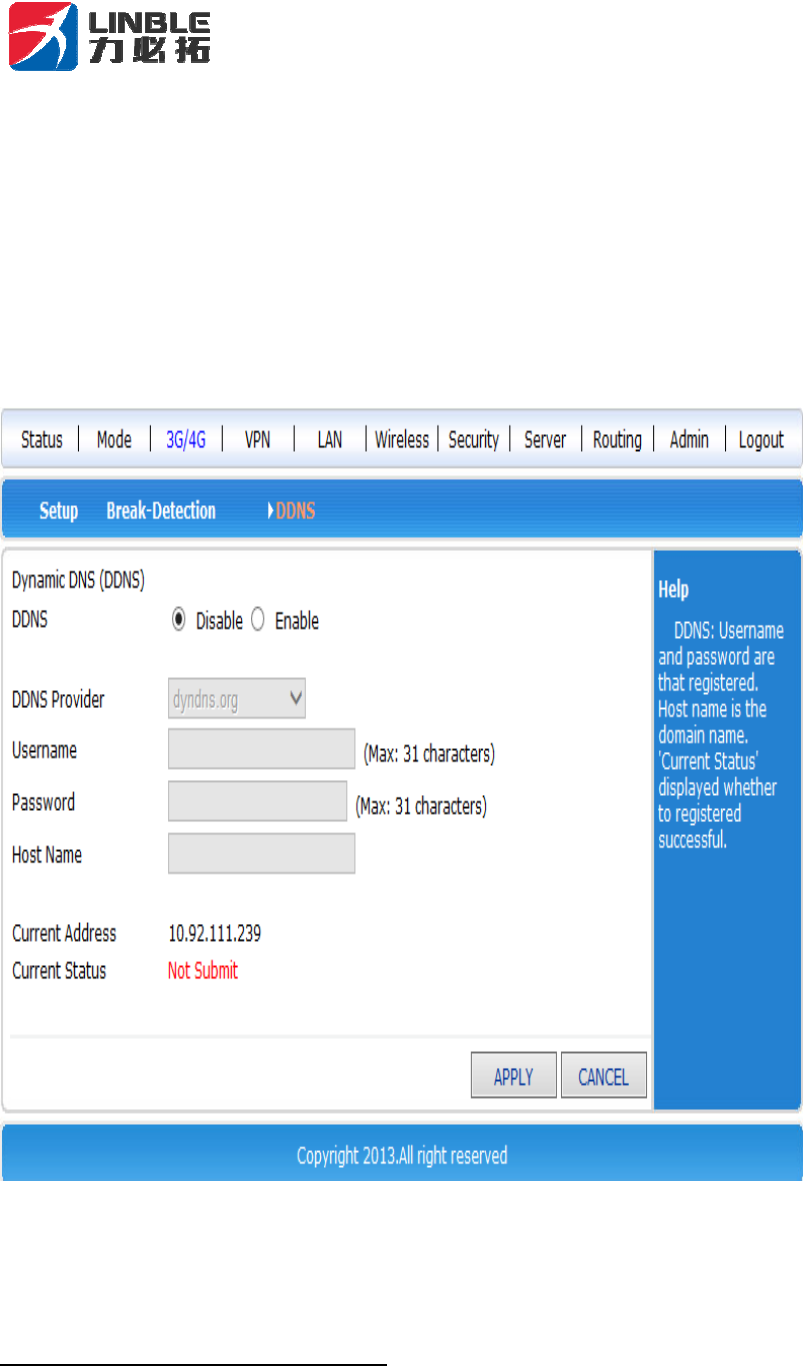Open the Routing menu

point(618,439)
